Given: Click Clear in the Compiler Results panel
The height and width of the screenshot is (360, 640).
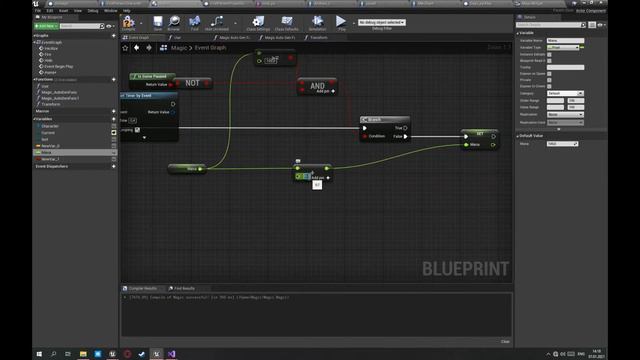Looking at the screenshot, I should click(505, 342).
